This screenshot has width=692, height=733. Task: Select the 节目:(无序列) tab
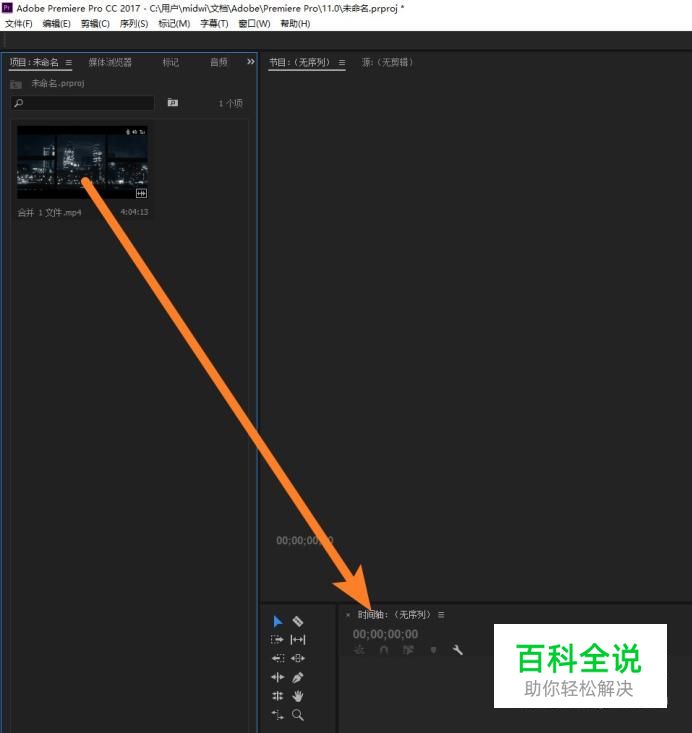(300, 62)
